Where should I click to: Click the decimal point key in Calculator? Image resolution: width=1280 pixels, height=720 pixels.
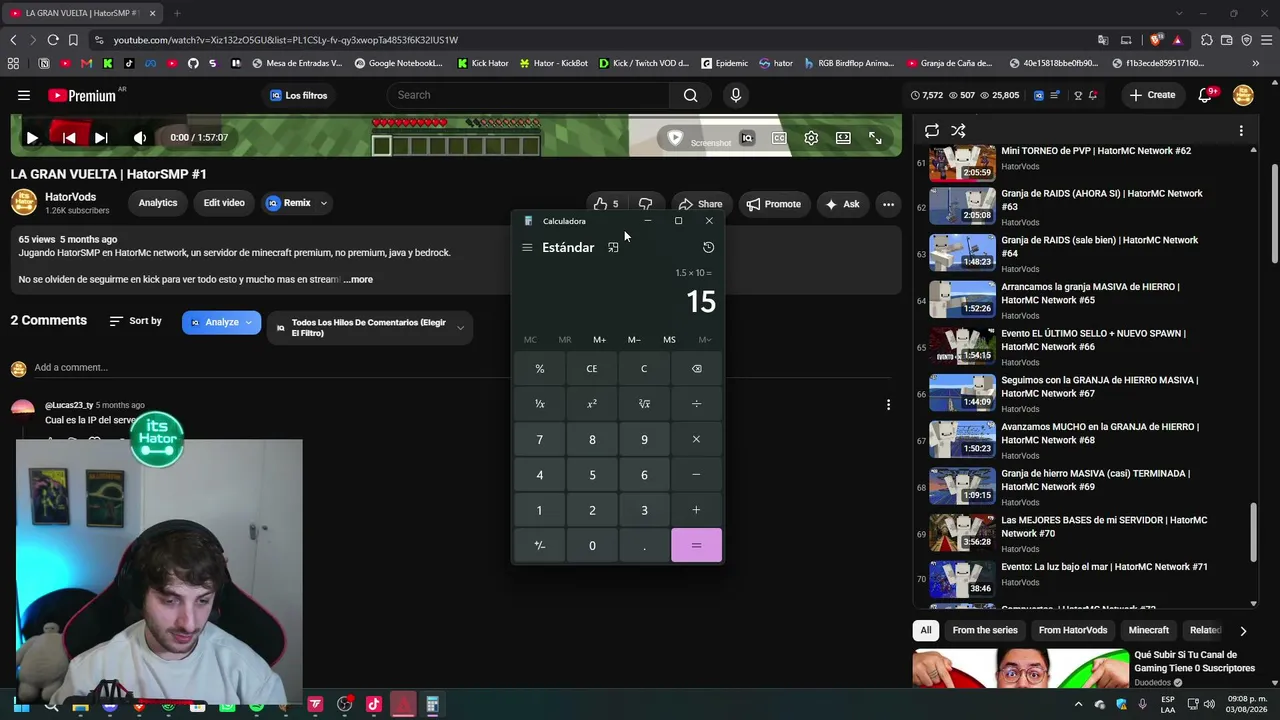click(644, 546)
